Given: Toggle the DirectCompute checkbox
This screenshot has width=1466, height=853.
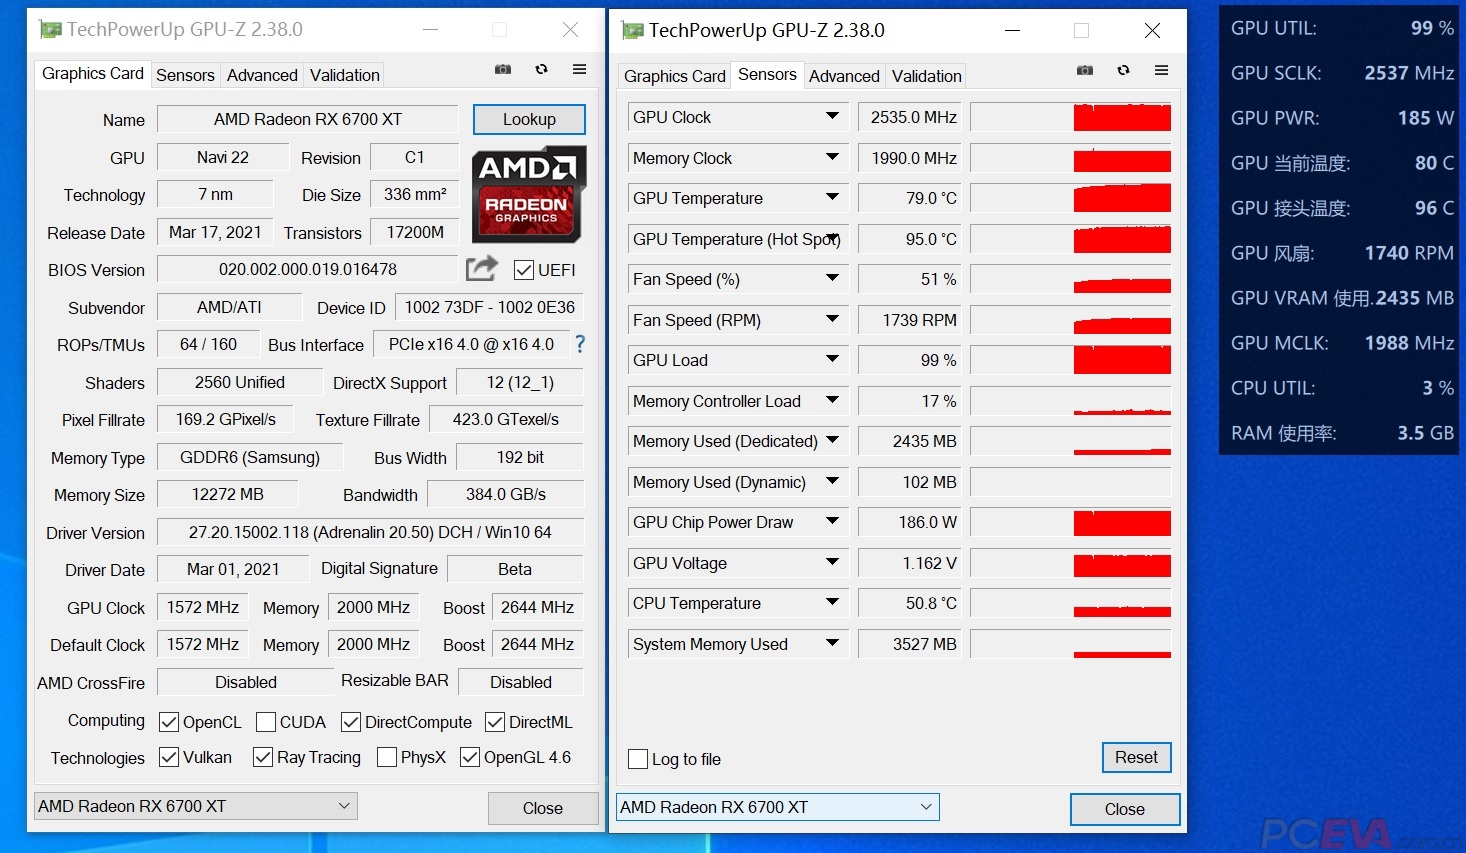Looking at the screenshot, I should (x=351, y=722).
